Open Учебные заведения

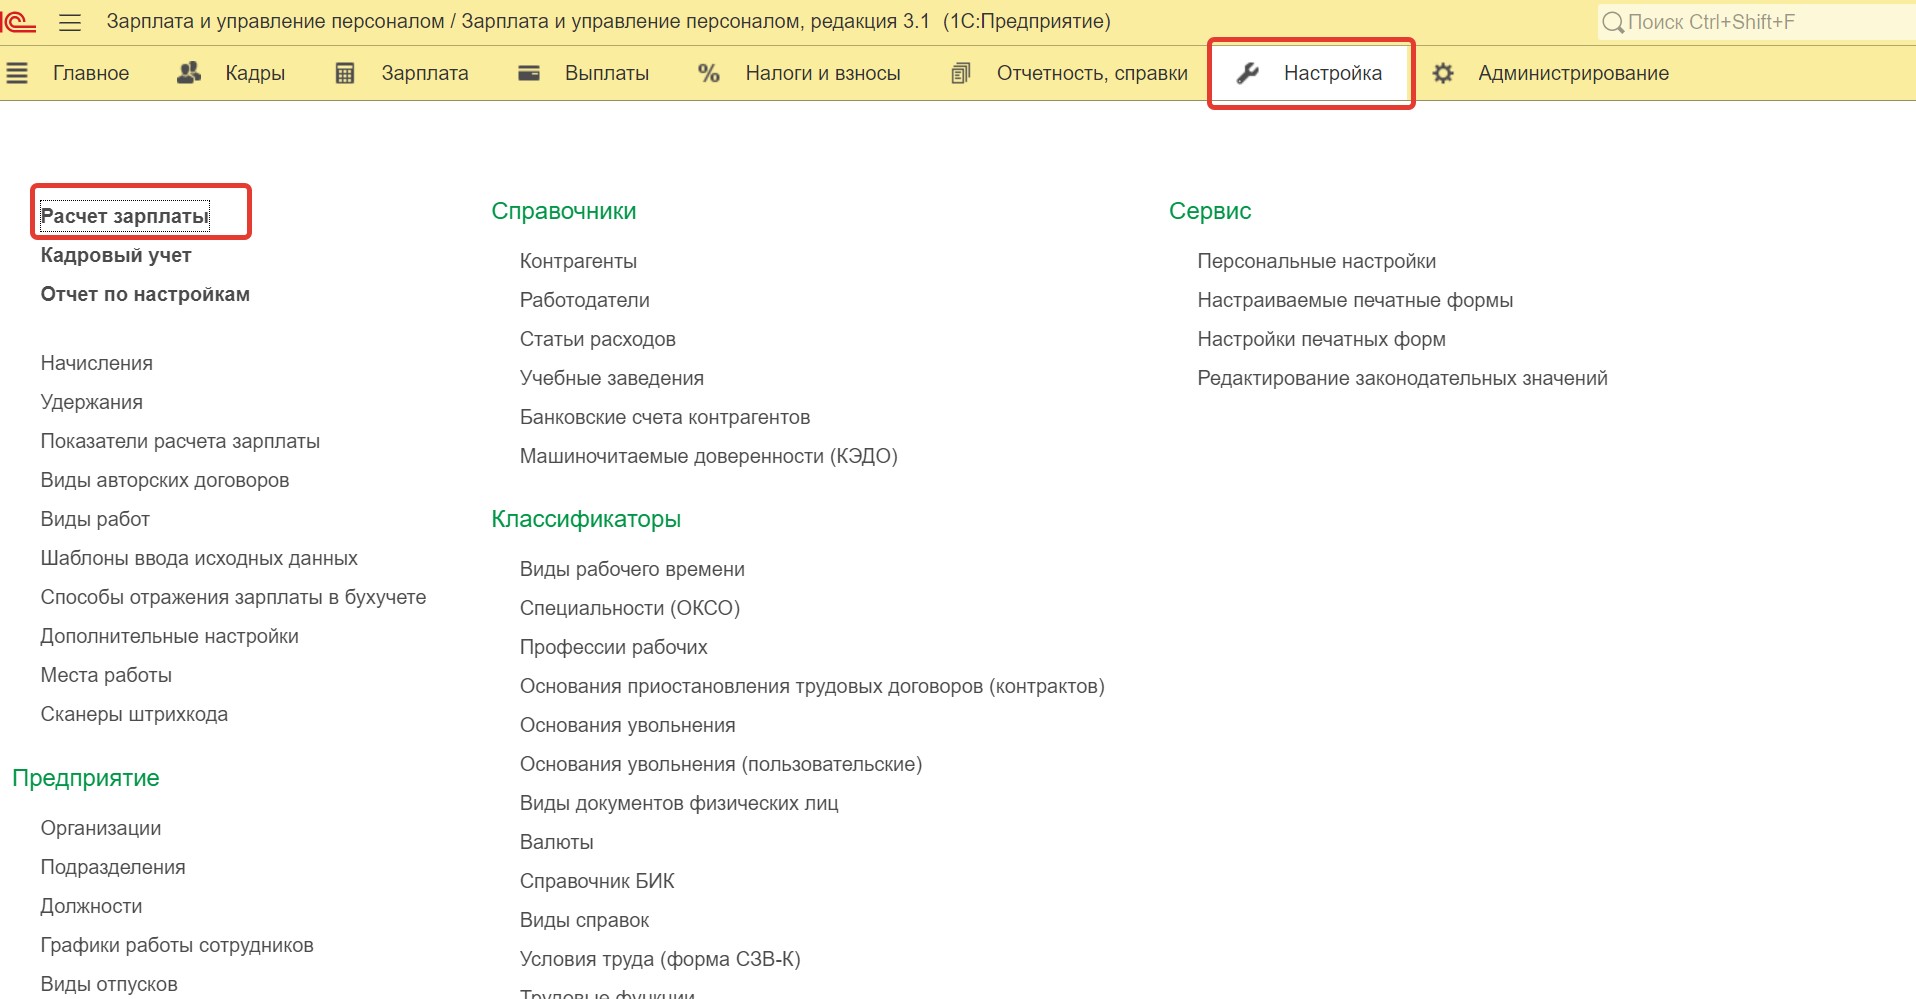612,378
